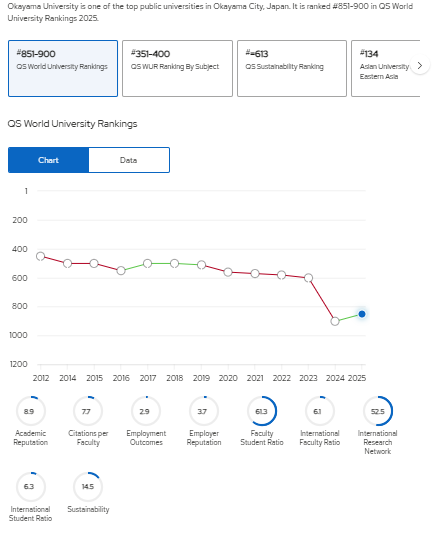Click the Employer Reputation 3.7 score circle
The height and width of the screenshot is (535, 433).
point(204,411)
